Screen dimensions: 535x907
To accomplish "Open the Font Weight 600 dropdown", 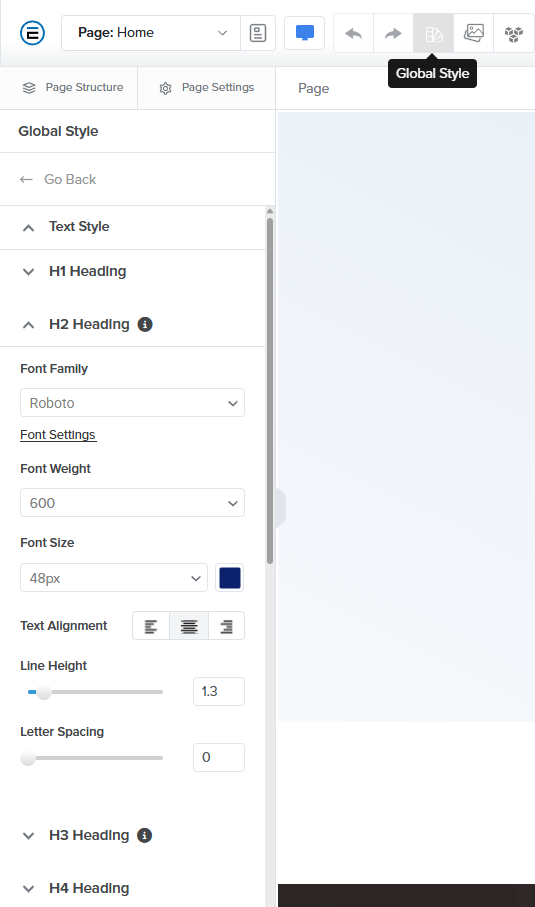I will pyautogui.click(x=132, y=503).
